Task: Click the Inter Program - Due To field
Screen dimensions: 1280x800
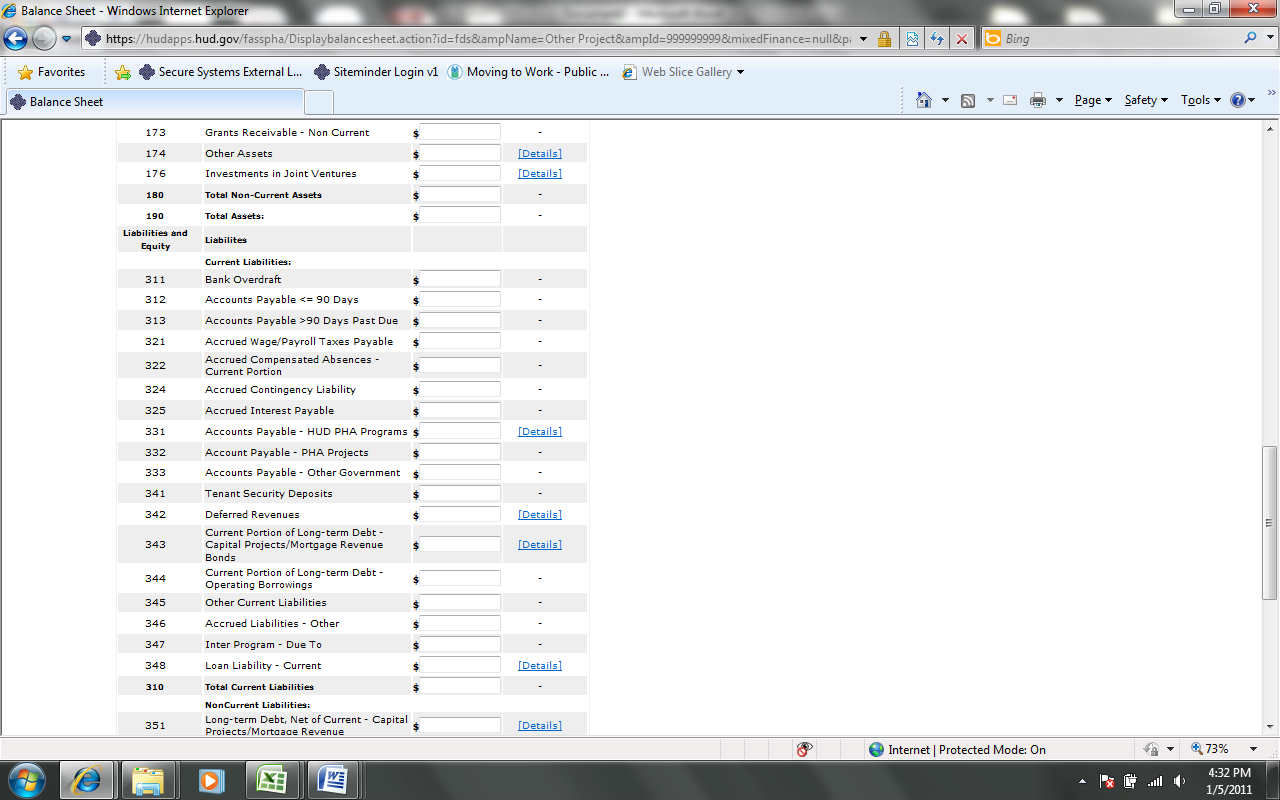Action: pos(460,644)
